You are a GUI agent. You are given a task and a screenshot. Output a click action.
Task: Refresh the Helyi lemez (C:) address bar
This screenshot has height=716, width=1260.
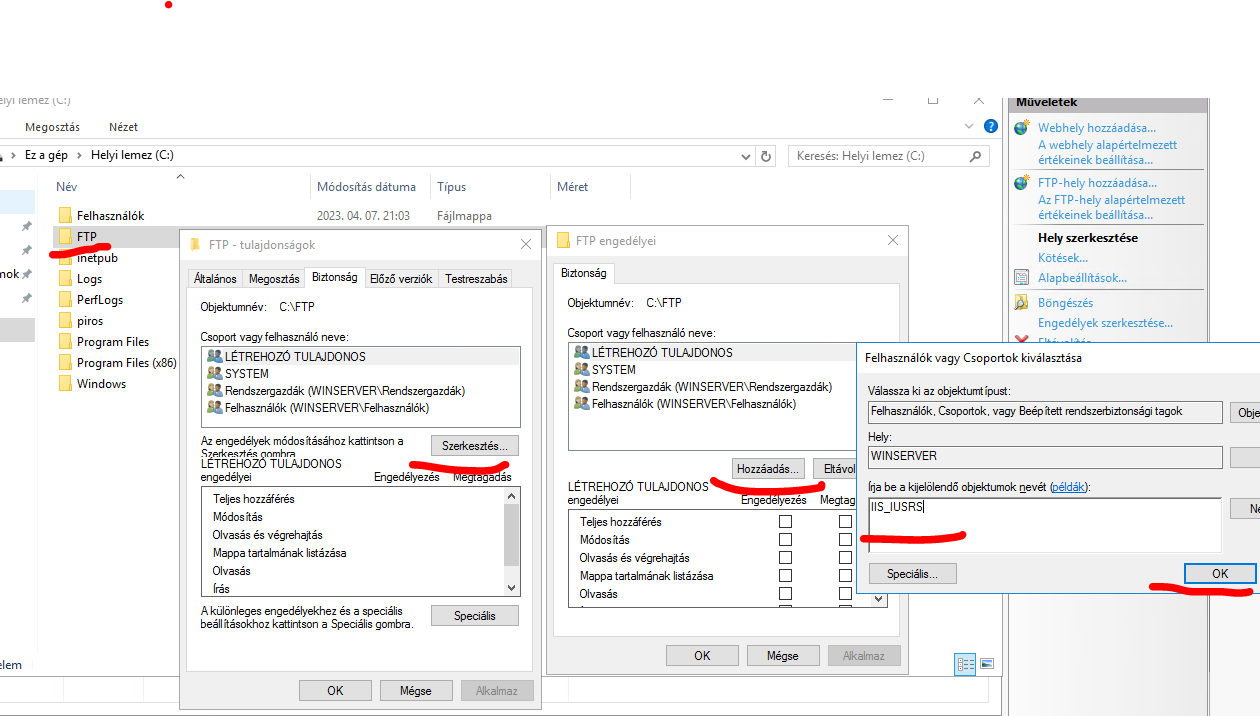pos(766,156)
